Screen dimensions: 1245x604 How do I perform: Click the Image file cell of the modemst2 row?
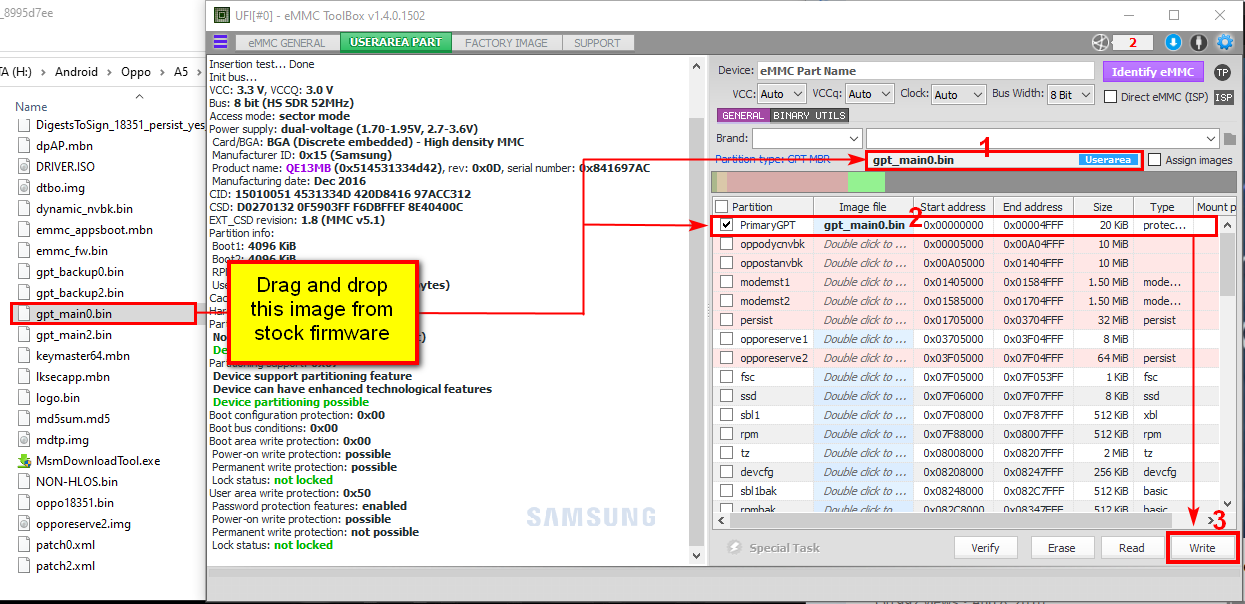pos(863,301)
